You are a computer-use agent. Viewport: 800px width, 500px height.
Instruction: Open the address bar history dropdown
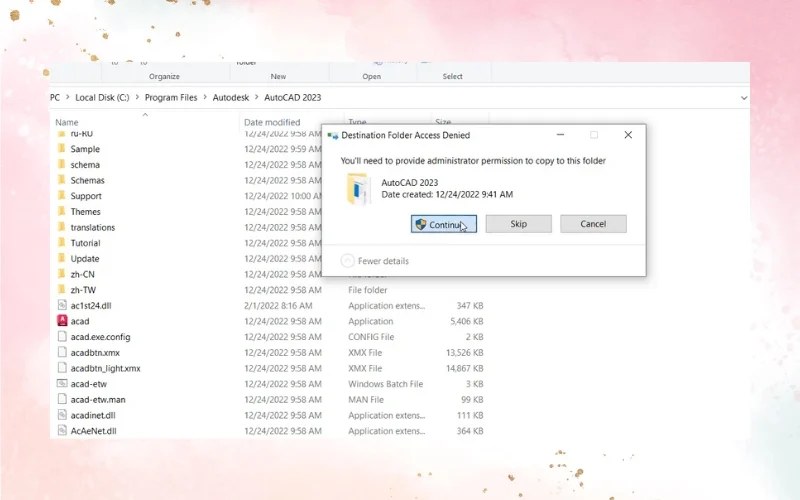(x=743, y=98)
